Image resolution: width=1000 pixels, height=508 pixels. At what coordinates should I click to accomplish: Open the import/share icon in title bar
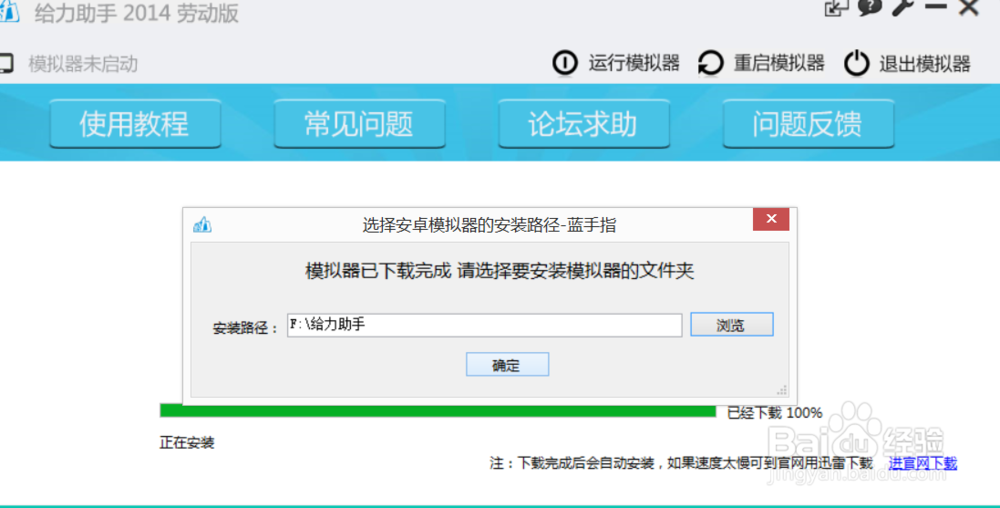836,8
